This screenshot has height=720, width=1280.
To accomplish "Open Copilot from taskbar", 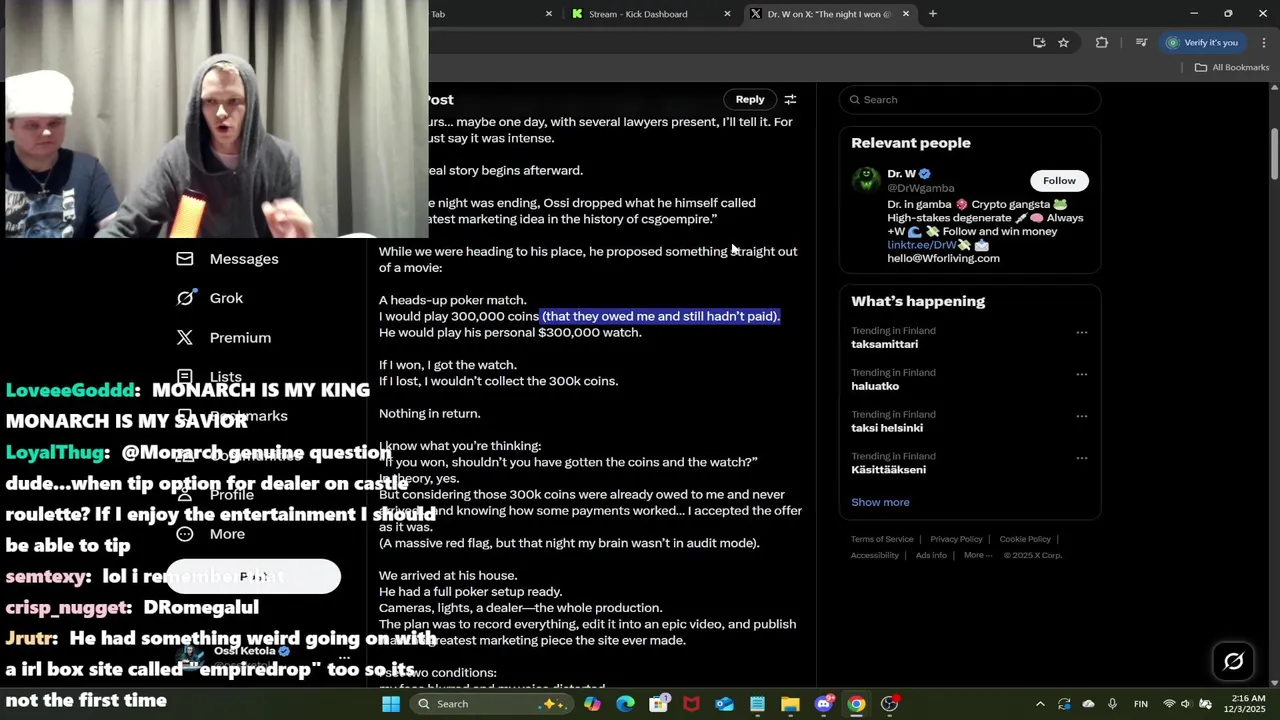I will (592, 704).
